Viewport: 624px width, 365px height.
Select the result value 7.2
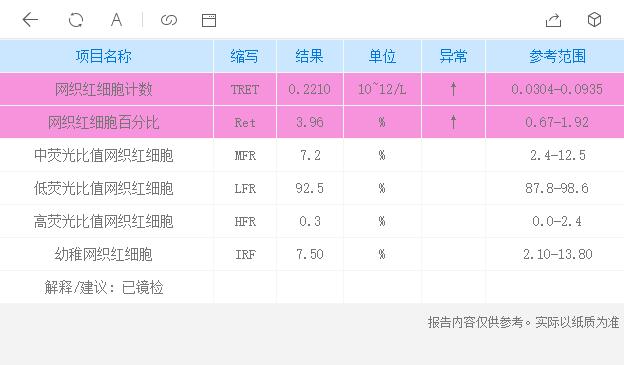pos(310,155)
